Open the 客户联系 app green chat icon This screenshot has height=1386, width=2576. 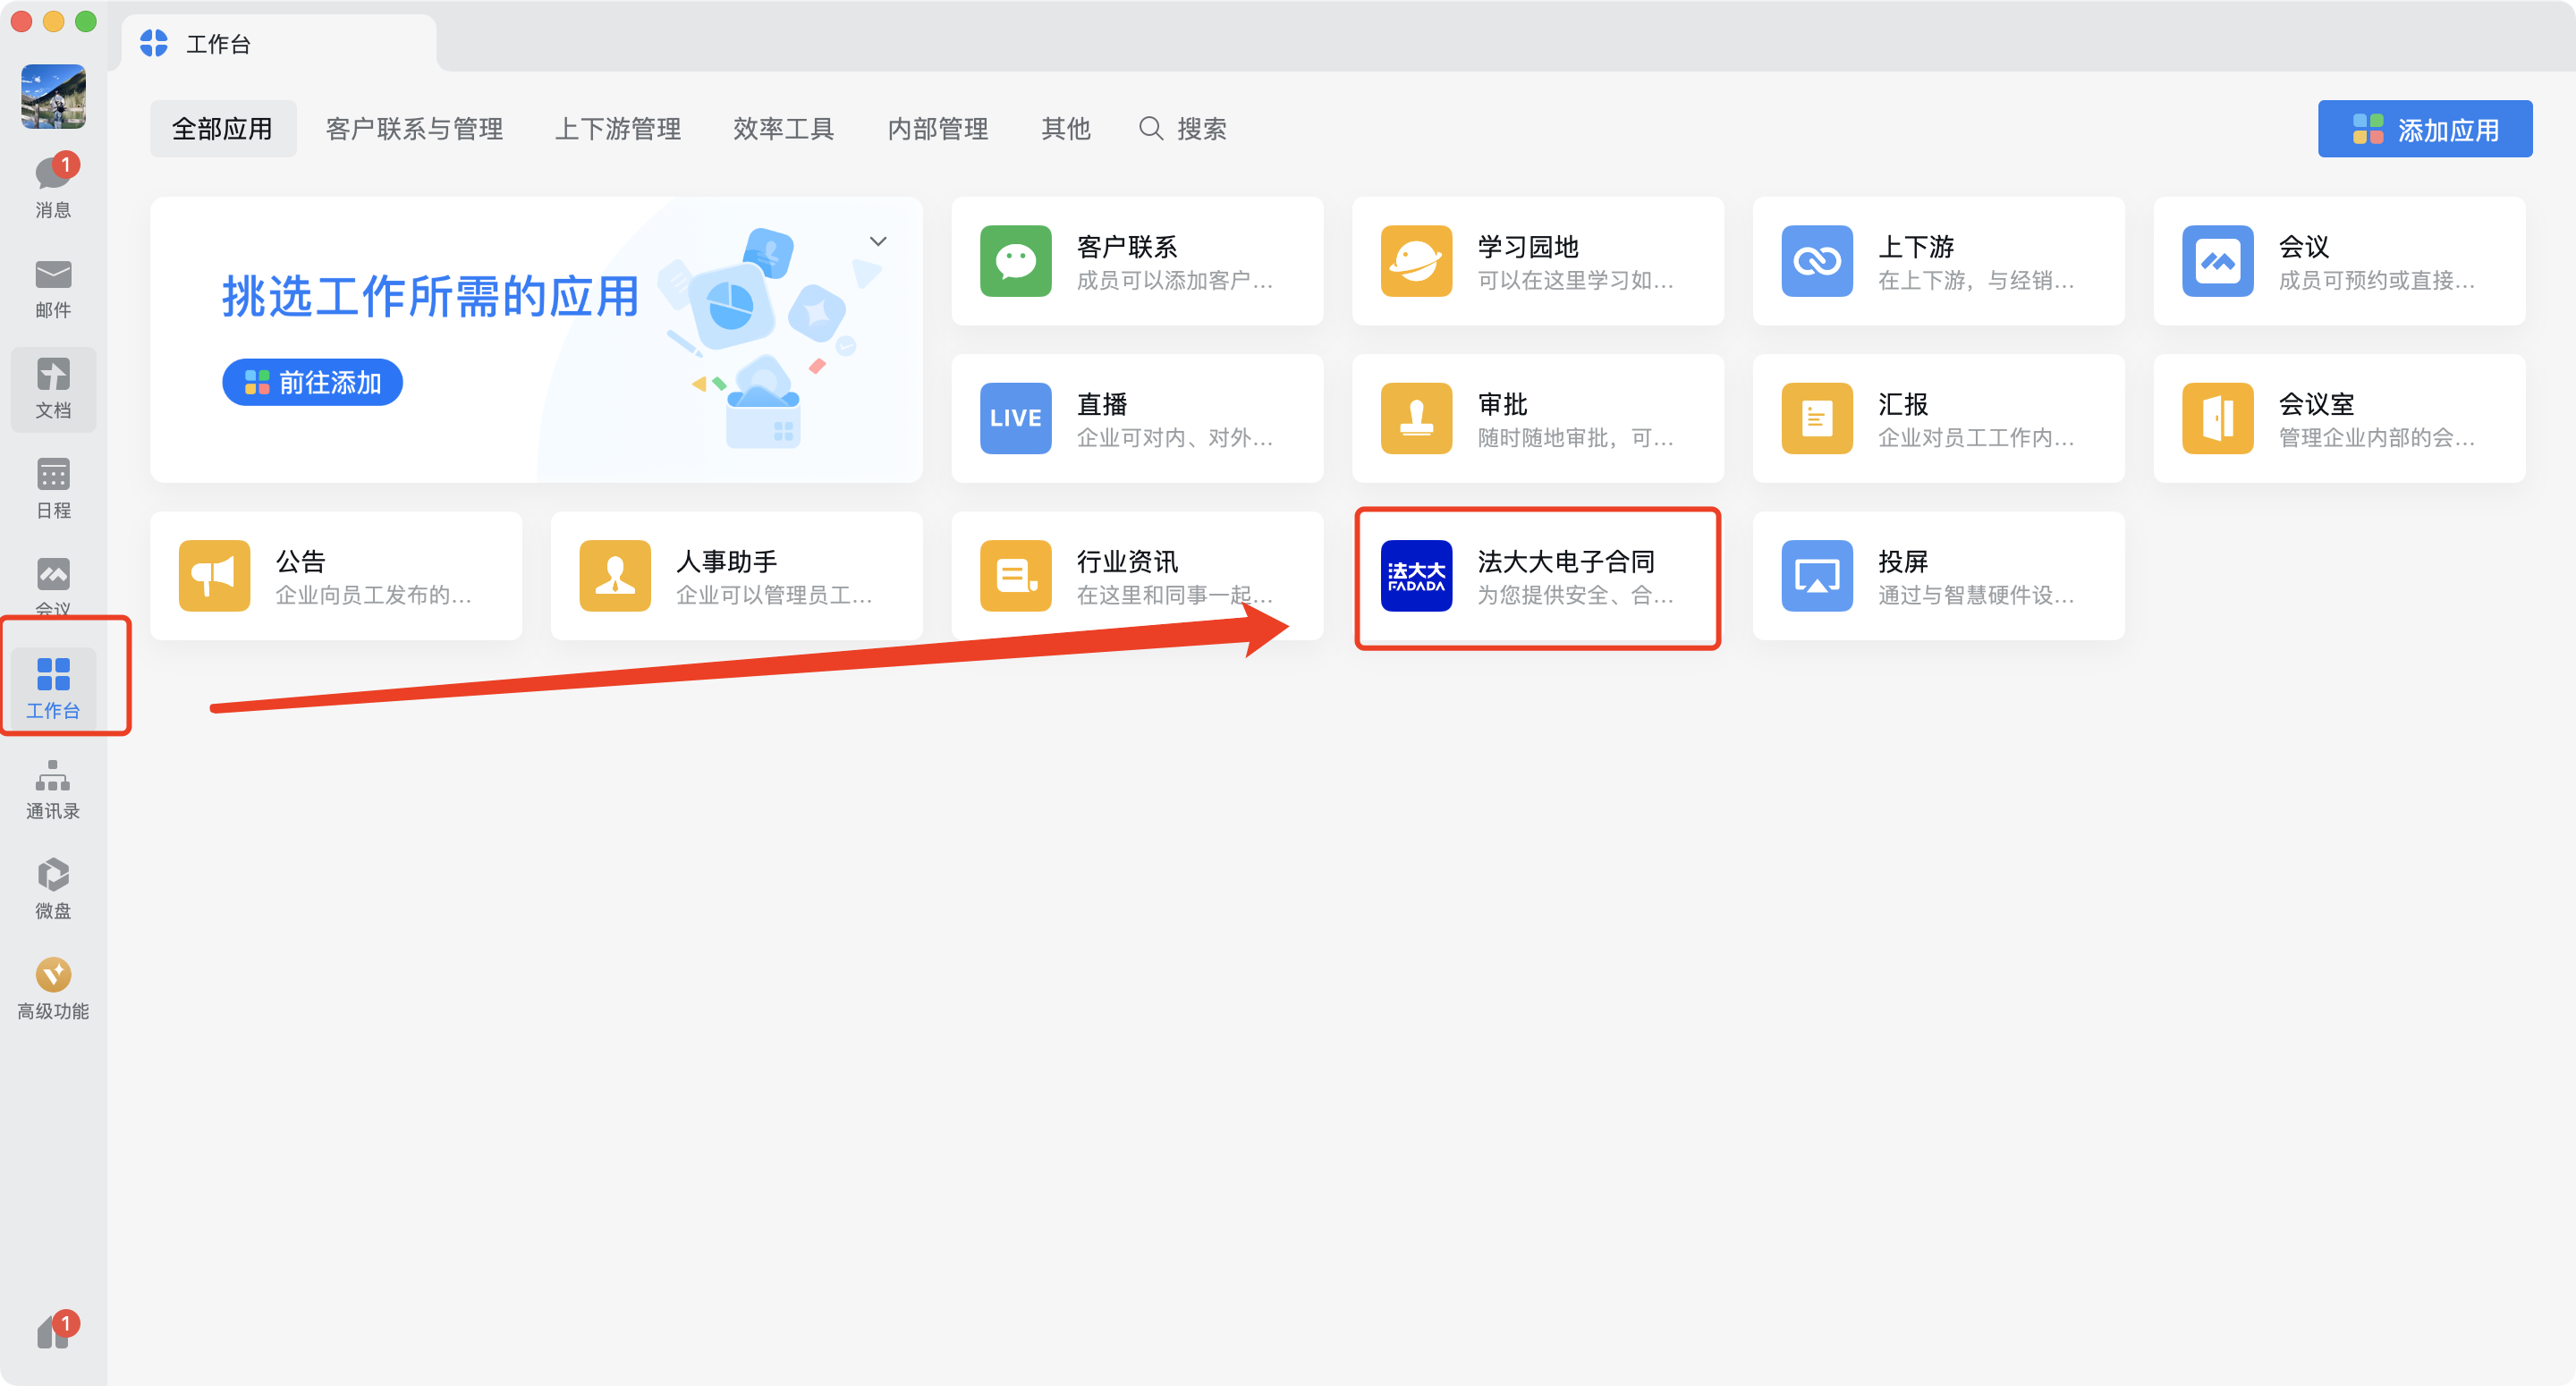tap(1015, 261)
